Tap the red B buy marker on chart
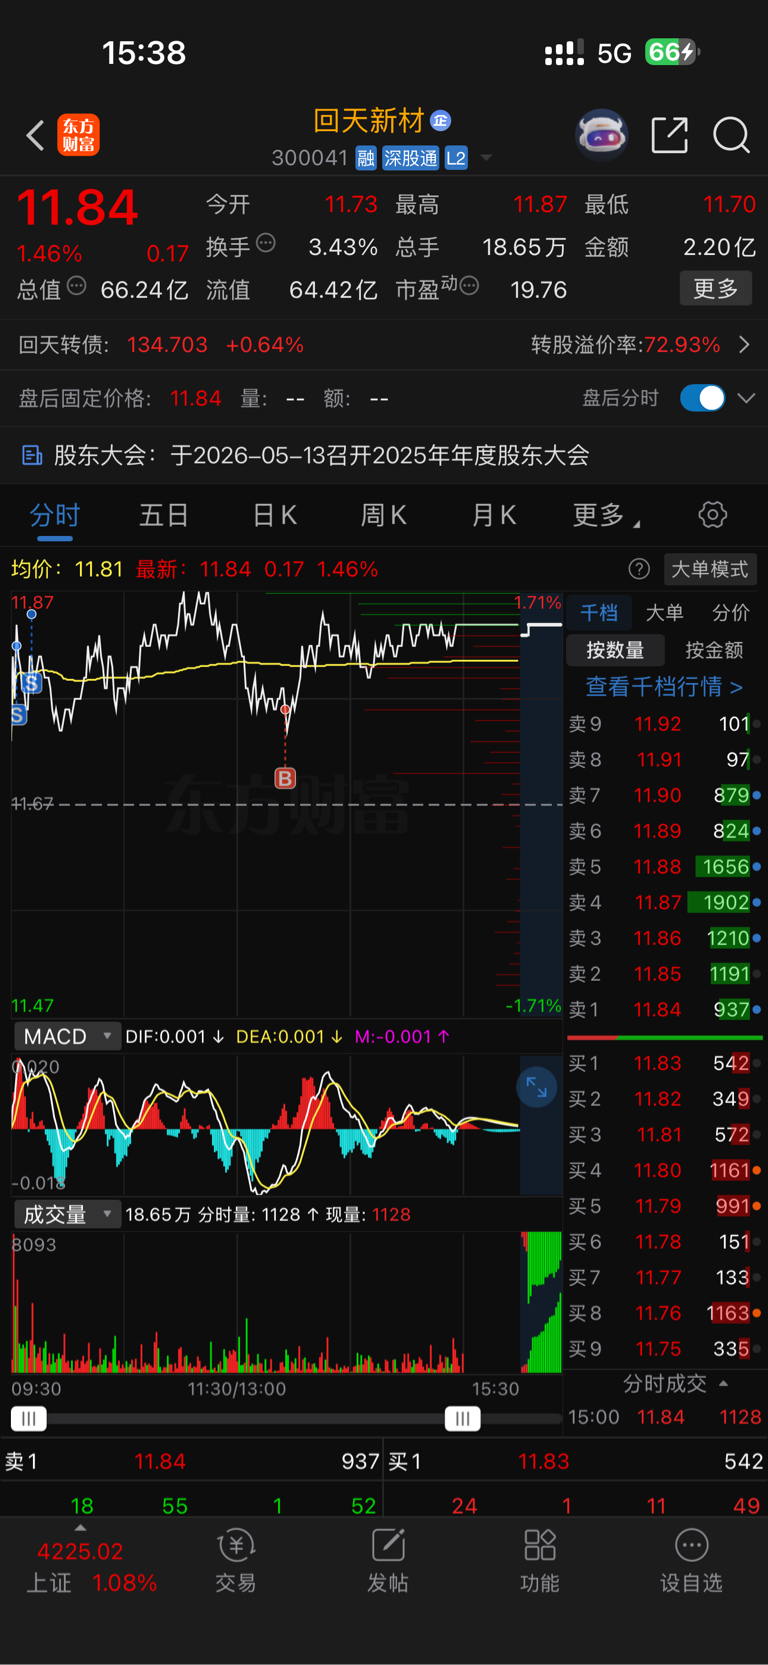Image resolution: width=768 pixels, height=1665 pixels. coord(285,778)
